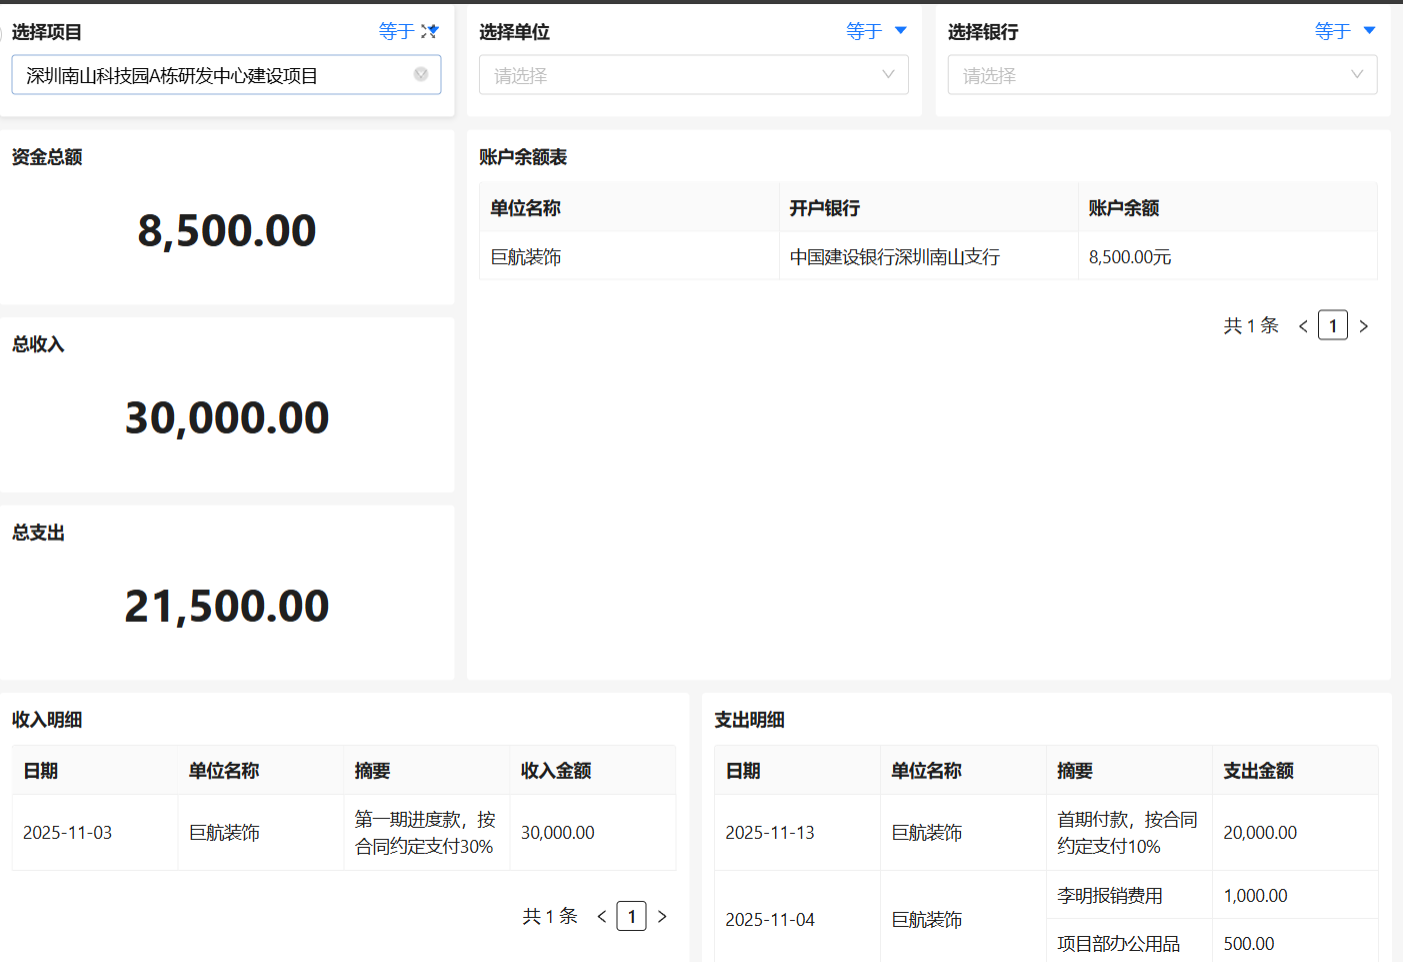Select the 8,500.00元 balance cell
Screen dimensions: 1403x962
point(1228,257)
